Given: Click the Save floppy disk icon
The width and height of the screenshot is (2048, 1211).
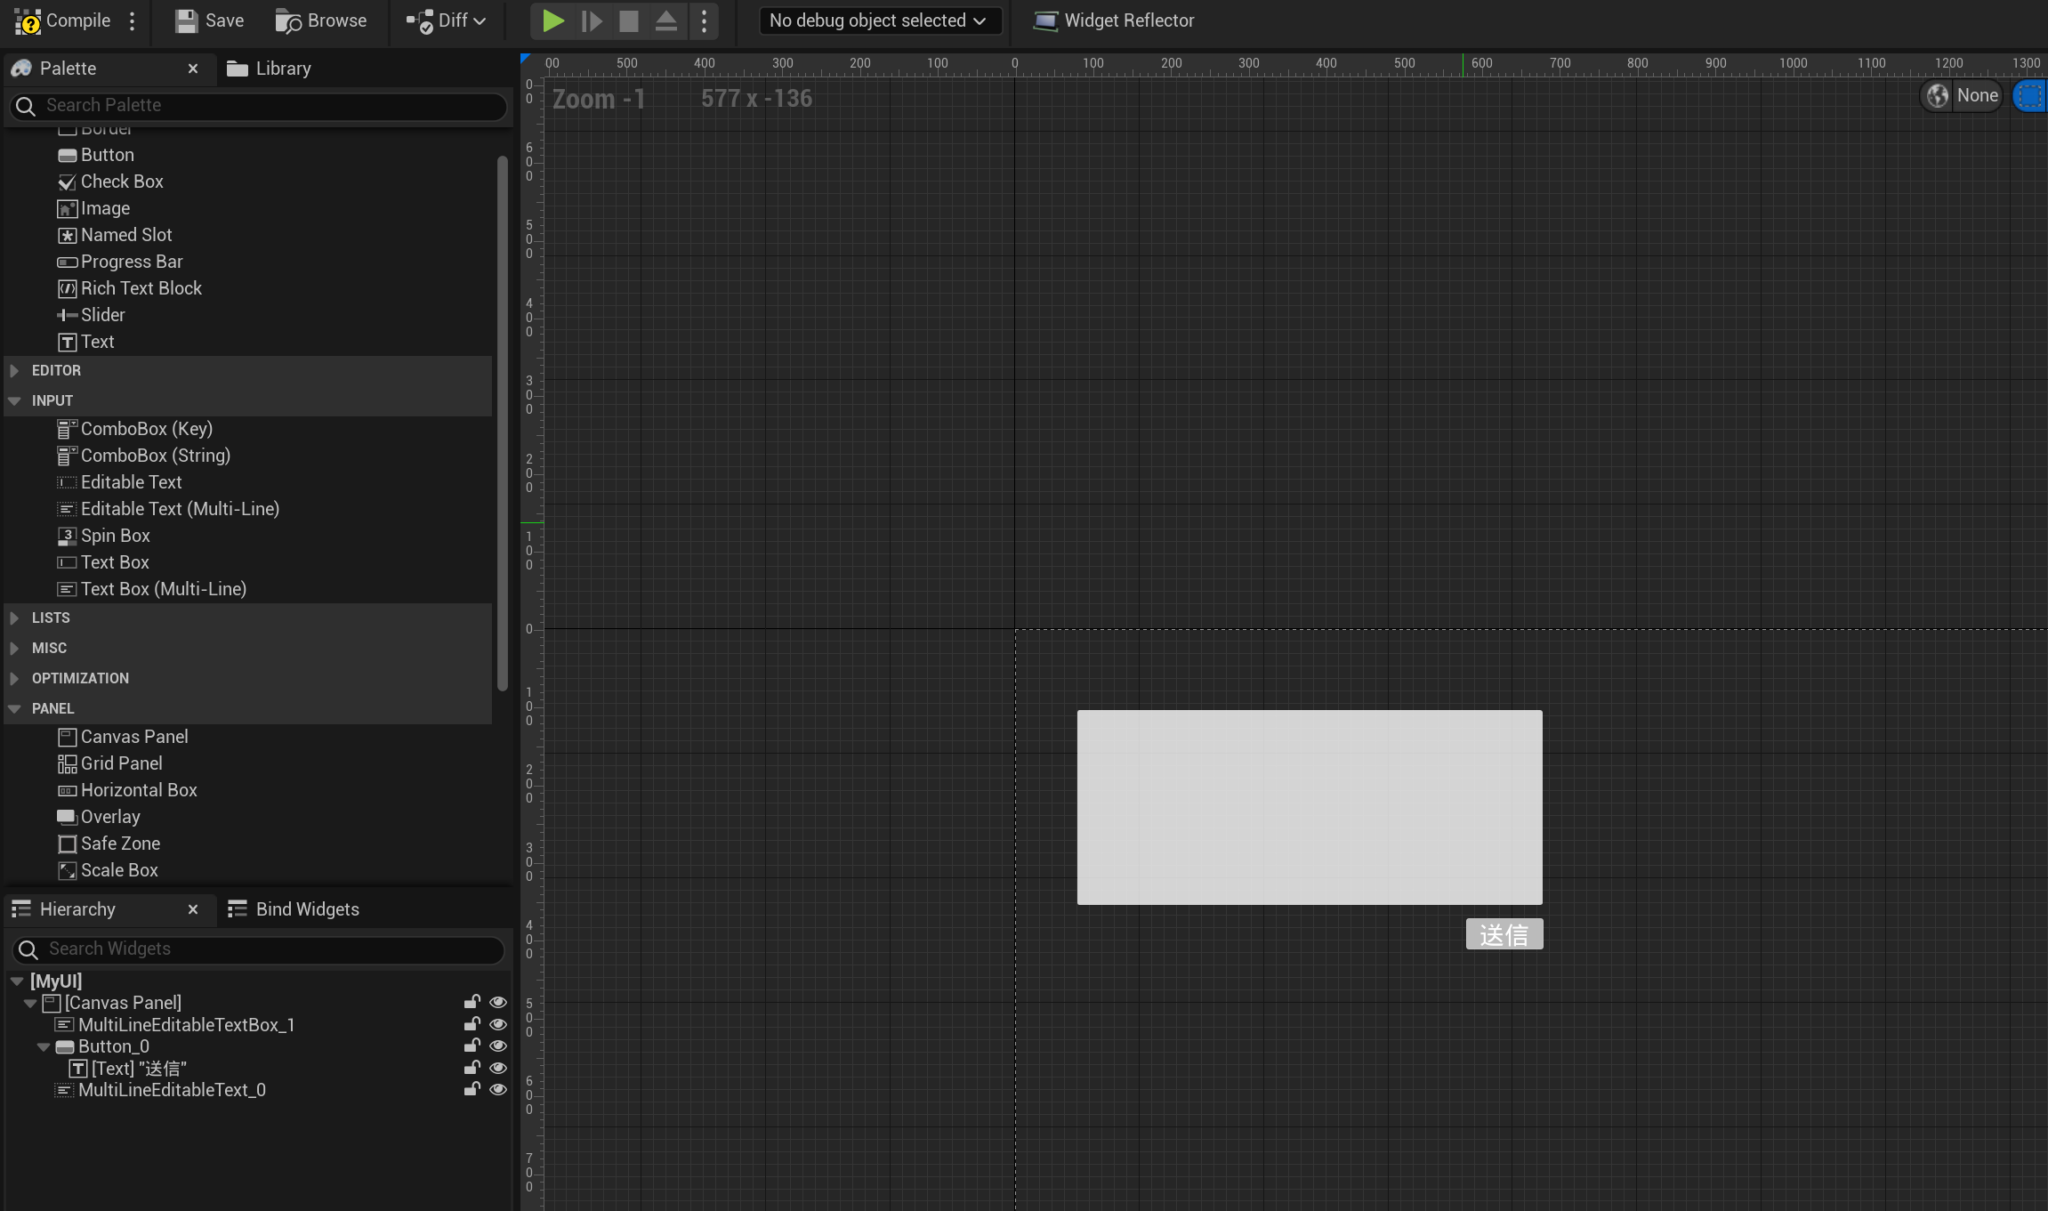Looking at the screenshot, I should click(186, 20).
